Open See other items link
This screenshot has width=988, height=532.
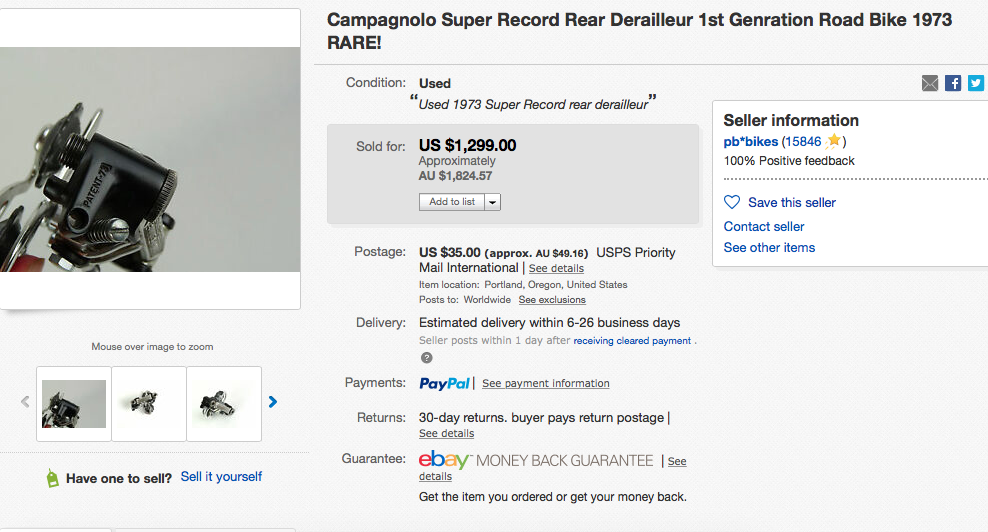[x=769, y=248]
